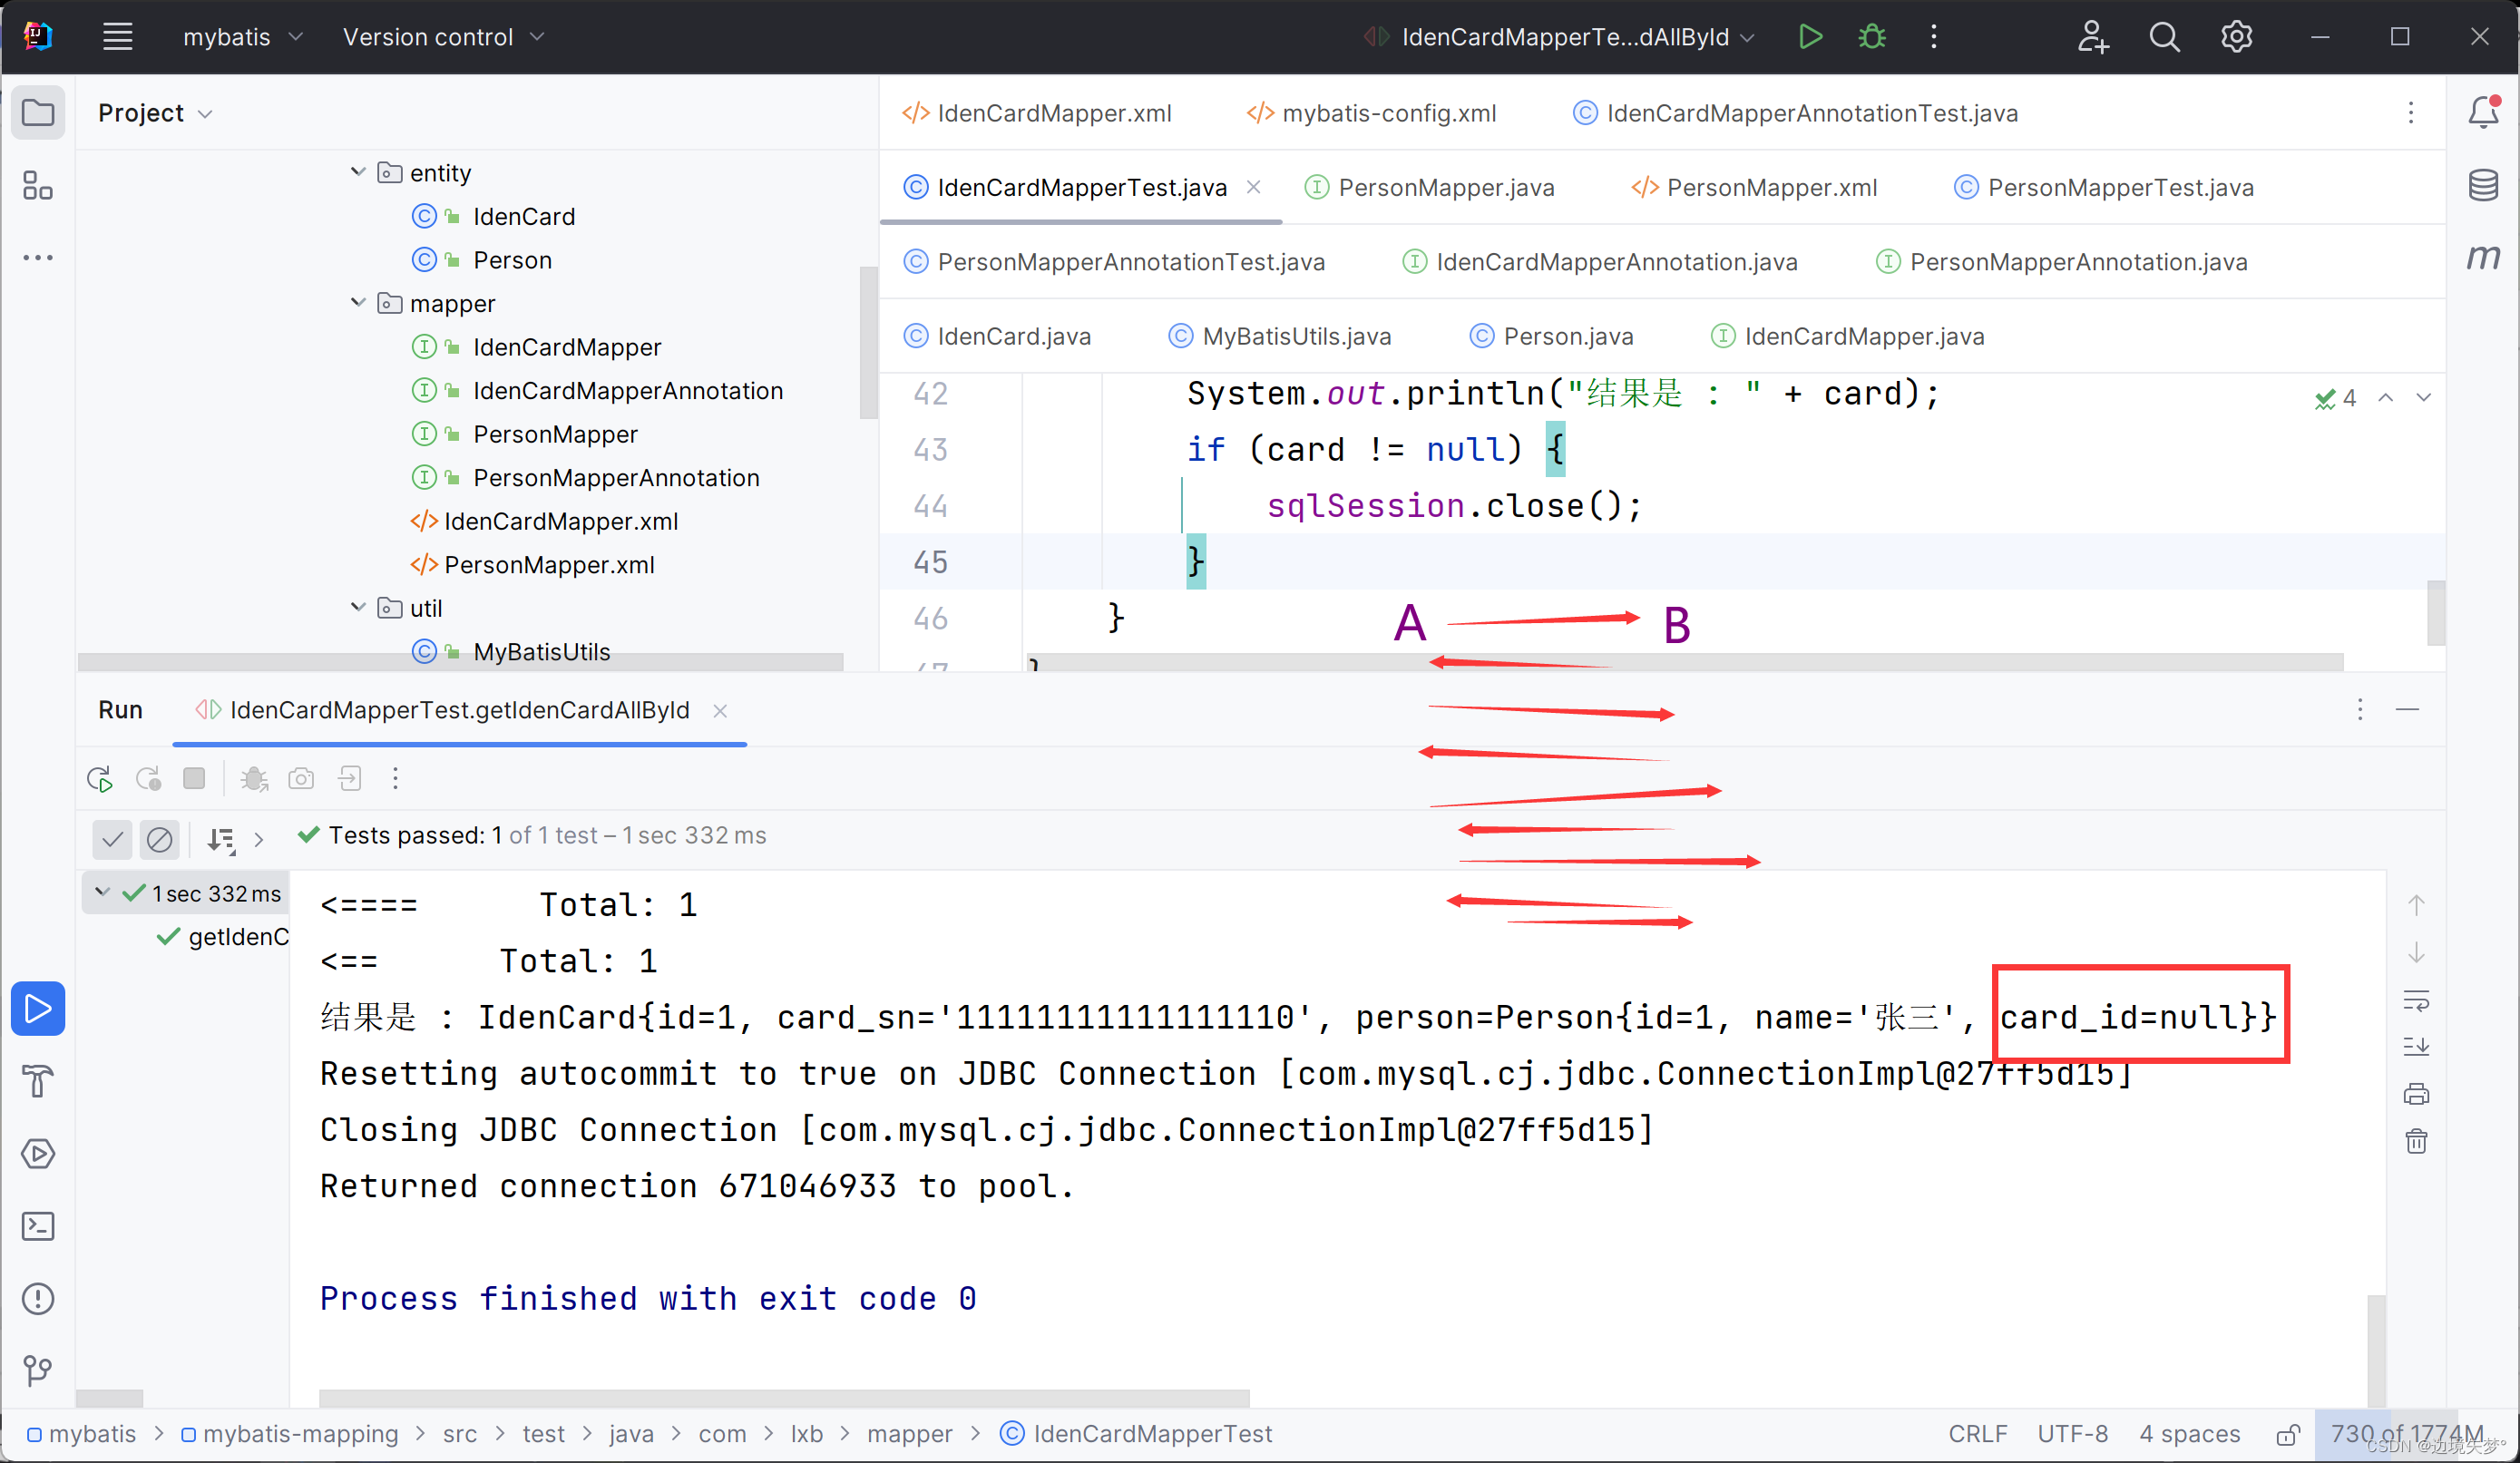Viewport: 2520px width, 1463px height.
Task: Open run configuration selector dropdown
Action: [1560, 37]
